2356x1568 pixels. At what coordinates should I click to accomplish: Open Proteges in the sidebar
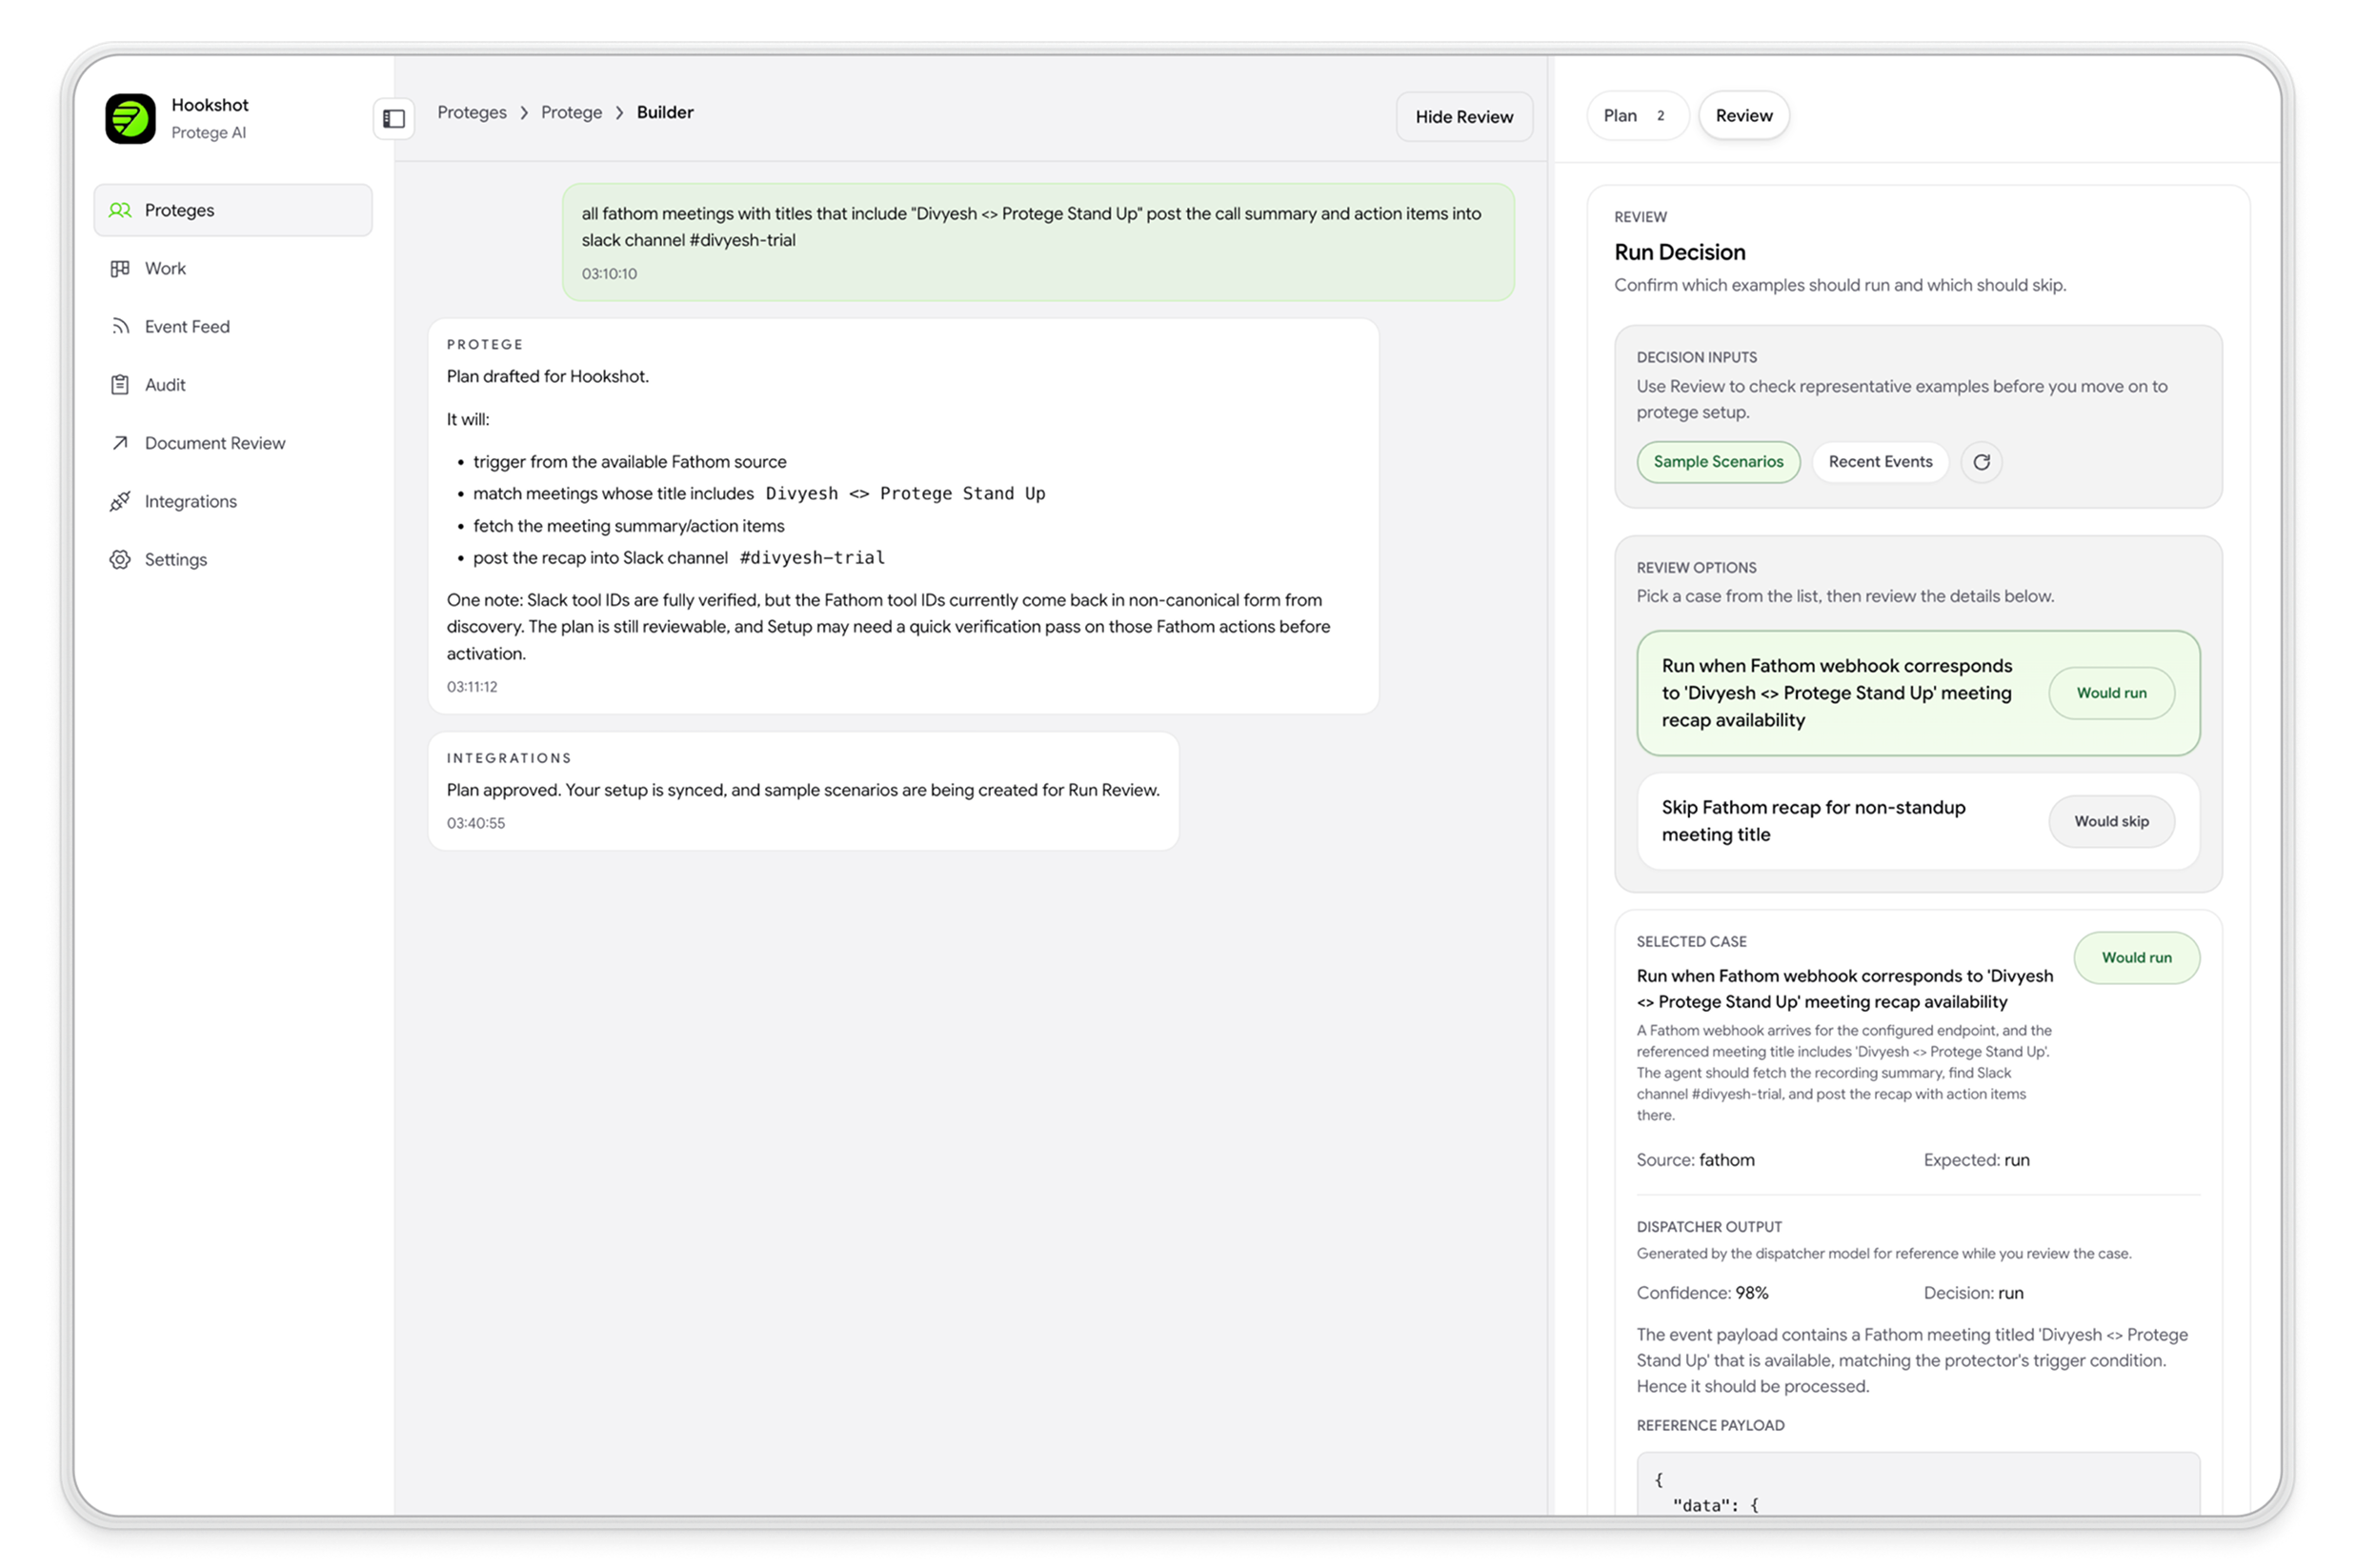(233, 210)
